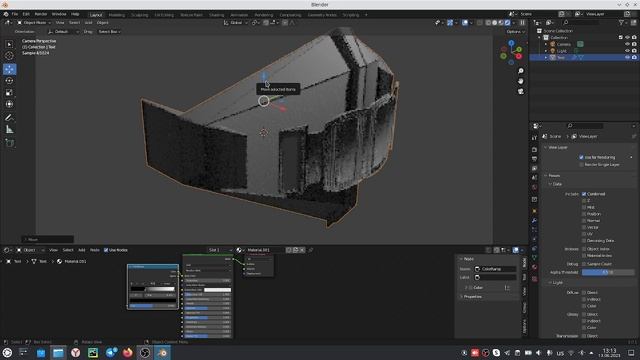Select the Transform tool in the viewport toolbar

(9, 104)
